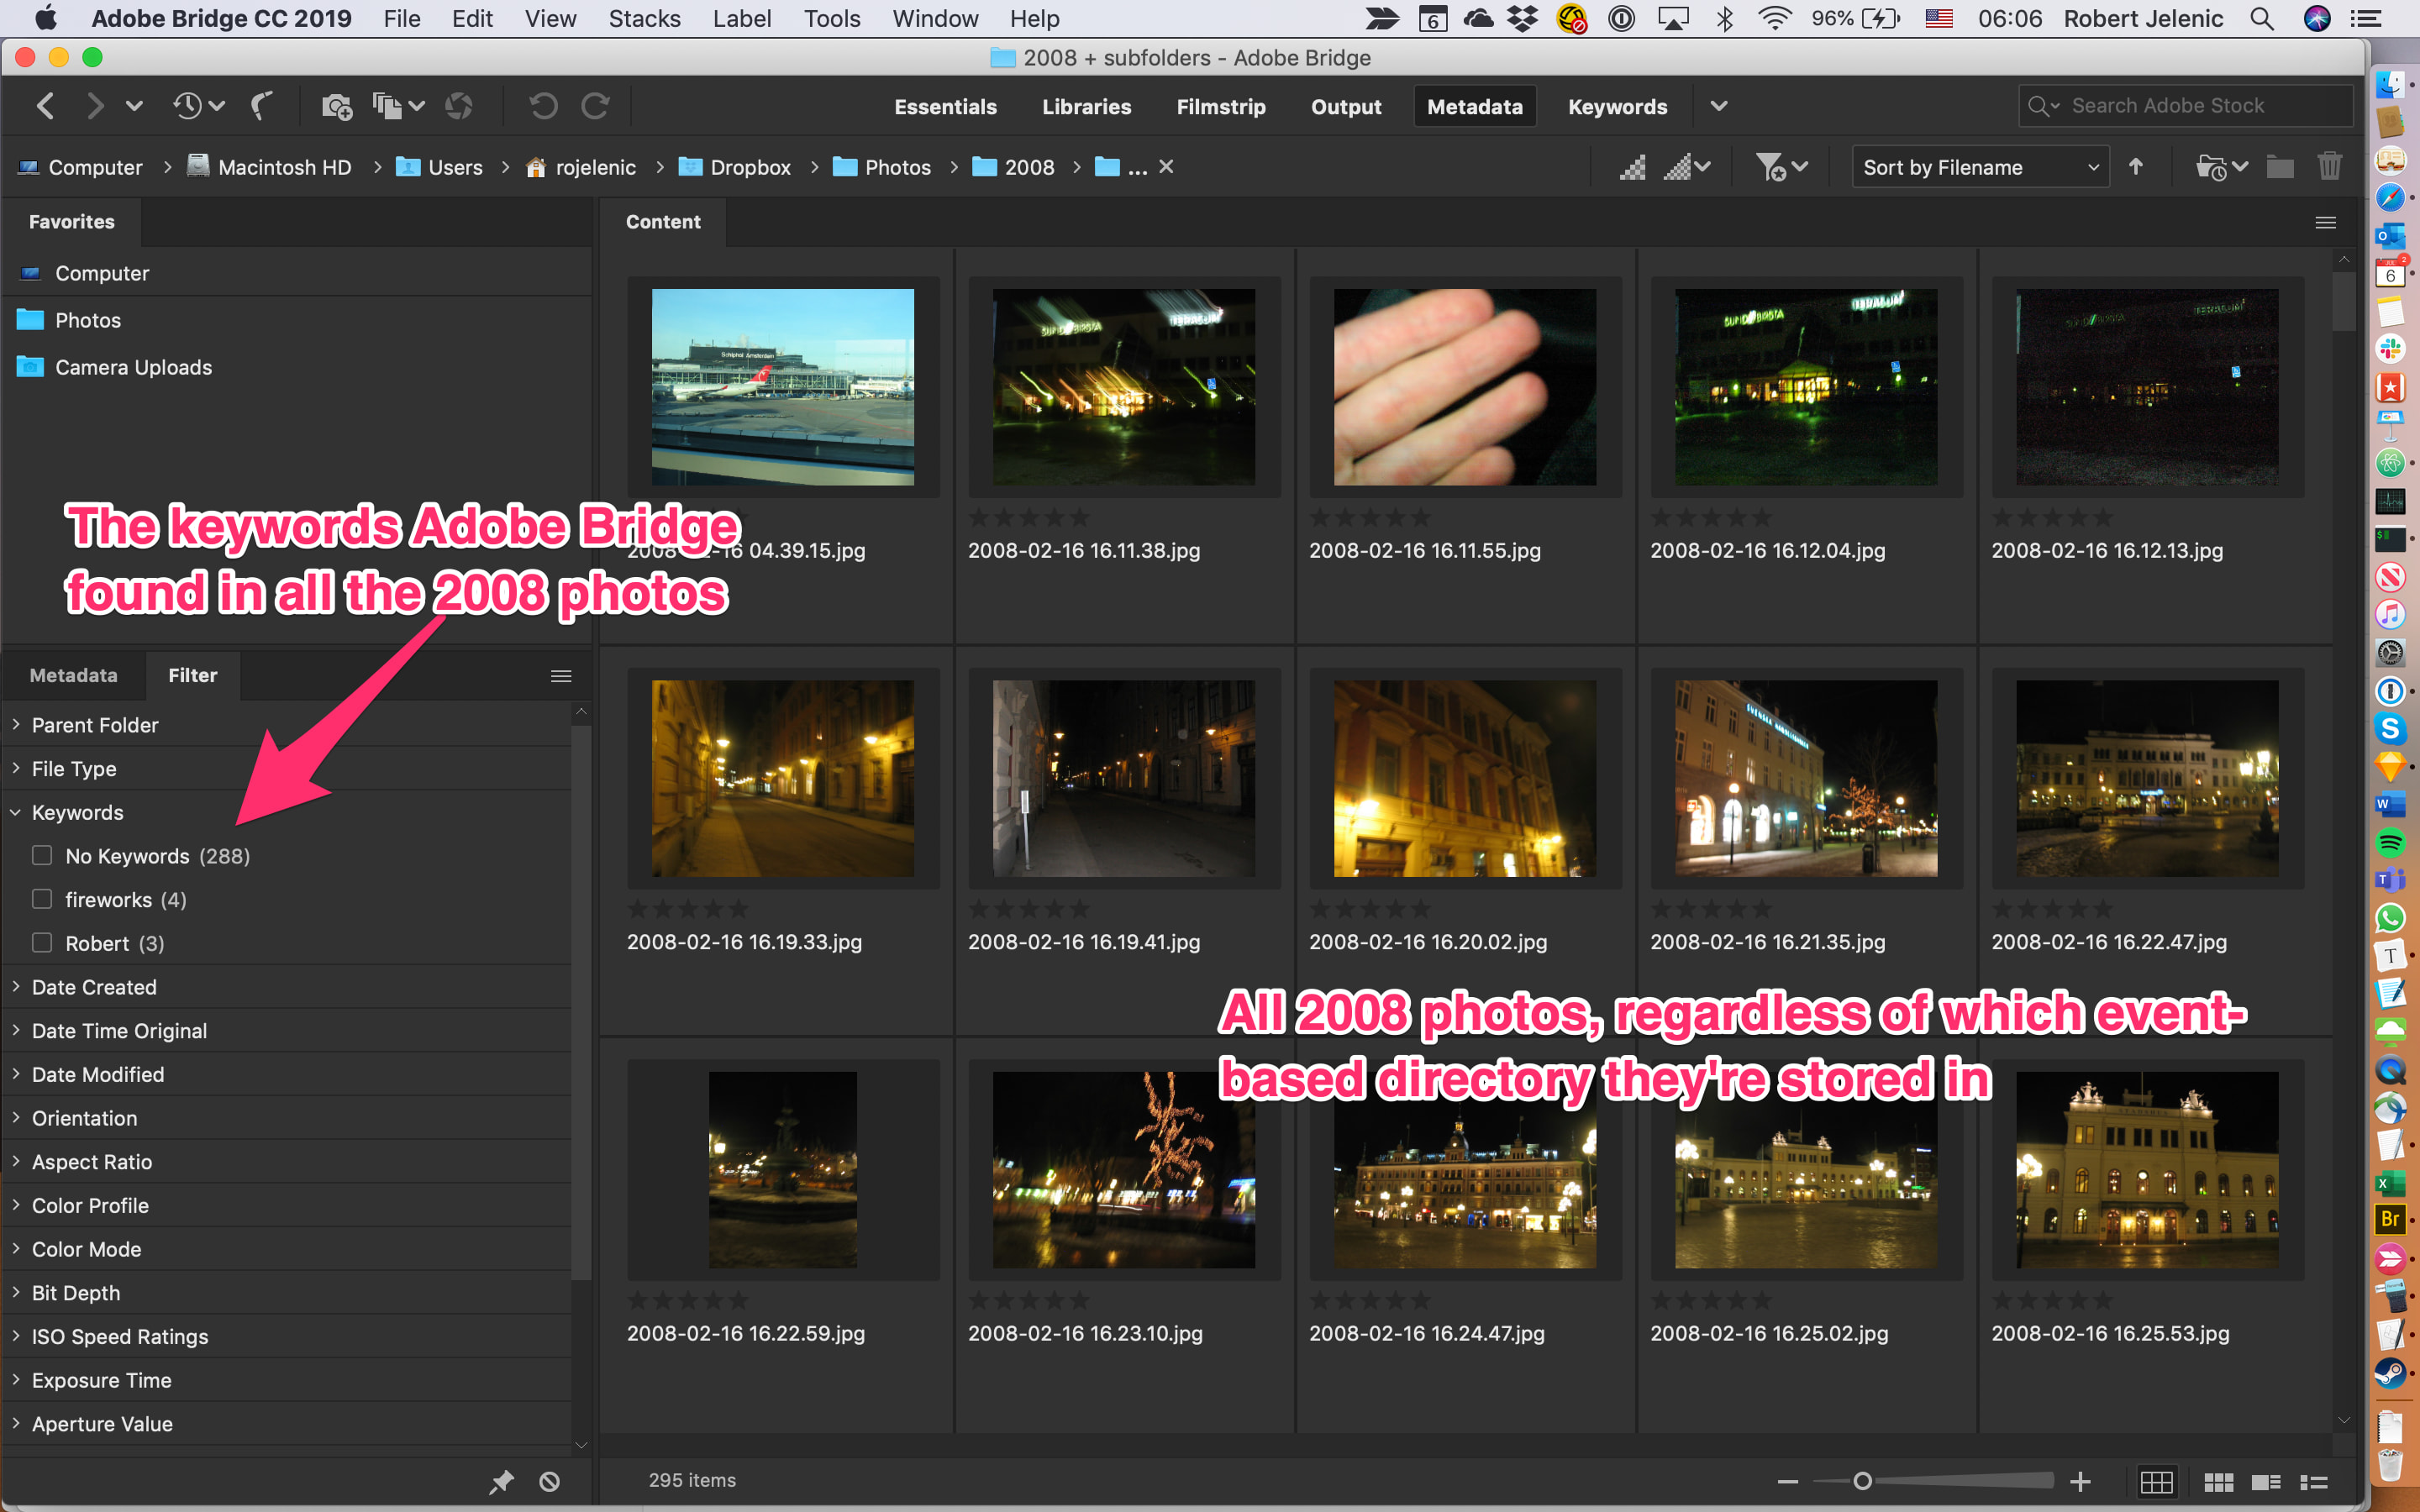The width and height of the screenshot is (2420, 1512).
Task: Click the thumbnail size slider
Action: [x=1862, y=1481]
